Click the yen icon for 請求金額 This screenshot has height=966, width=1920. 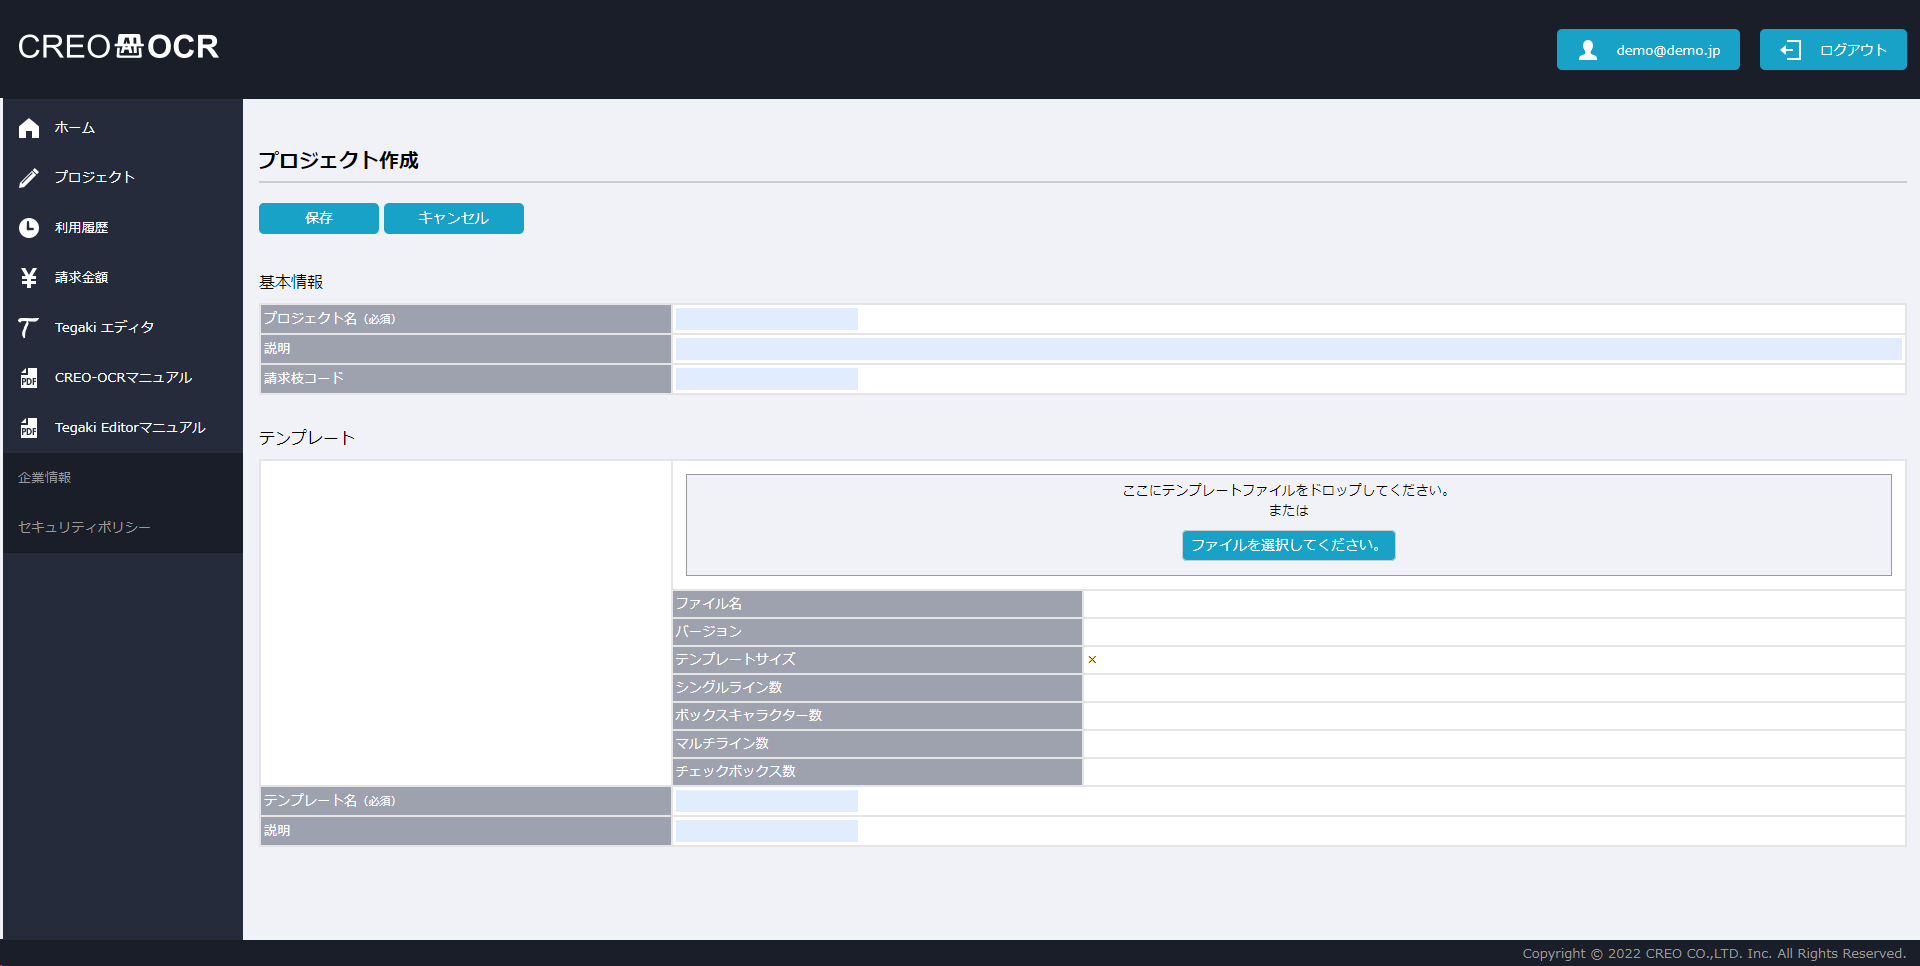(x=29, y=278)
